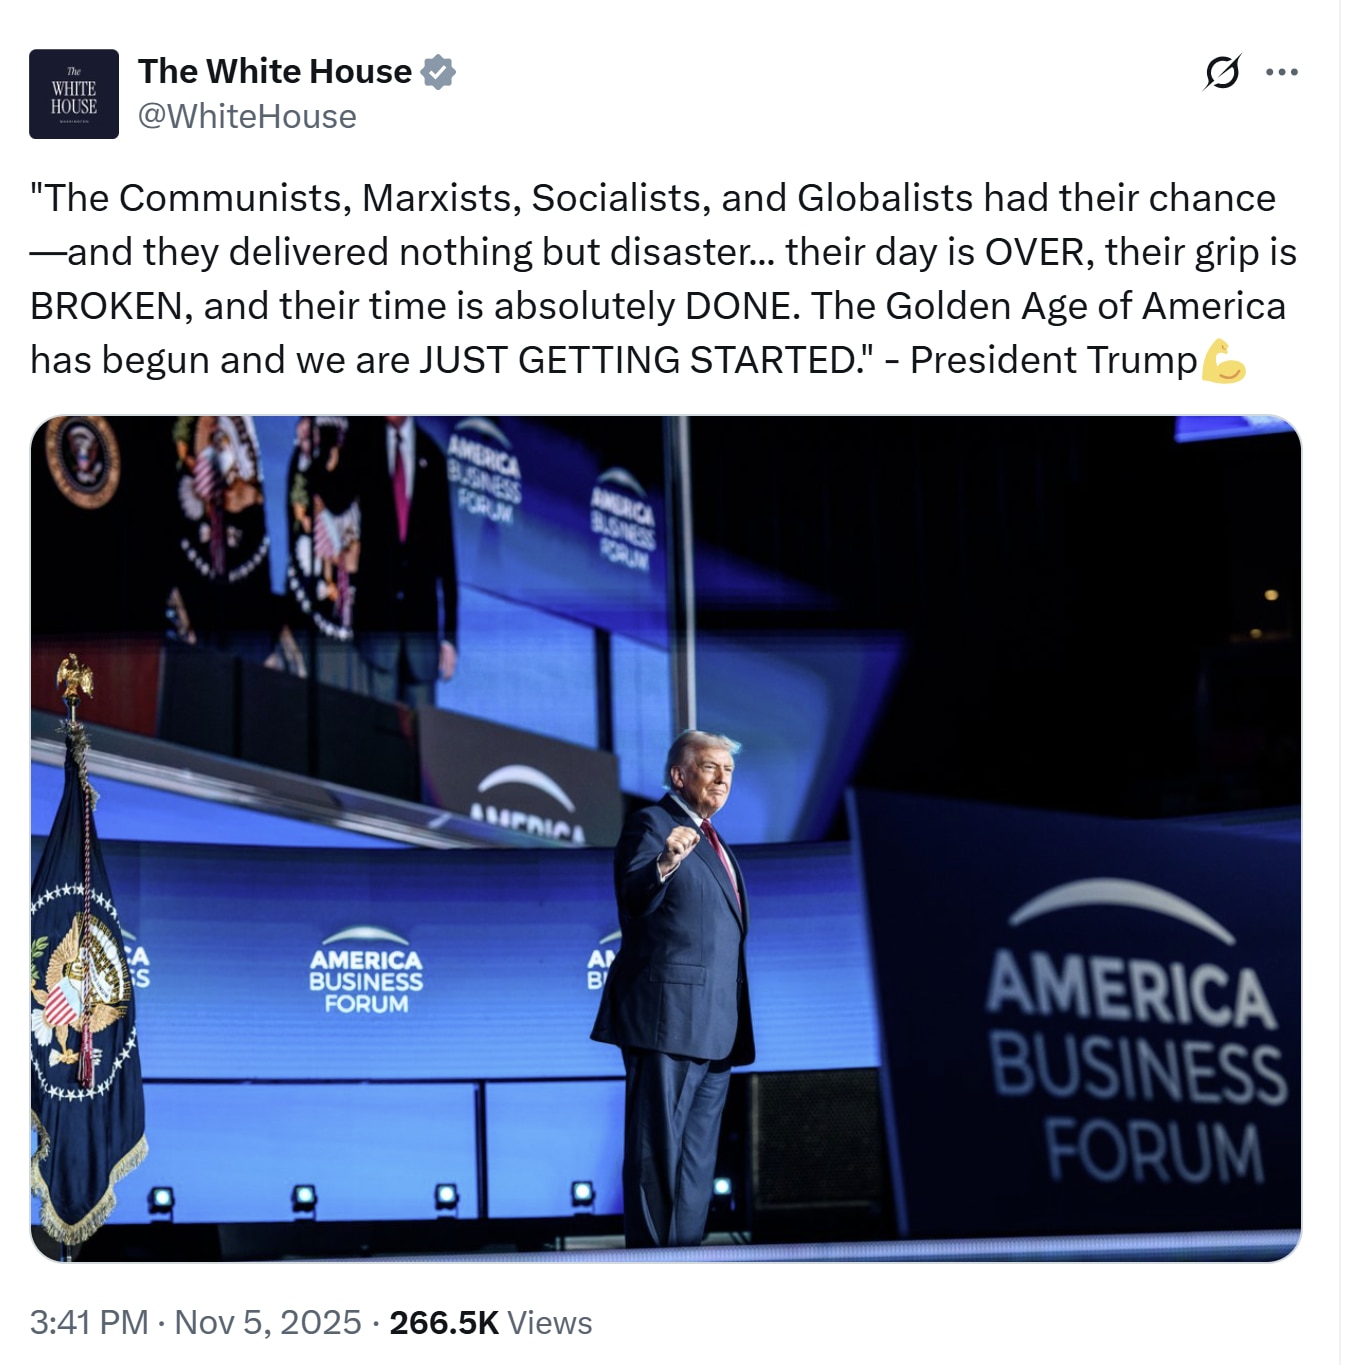Screen dimensions: 1345x1365
Task: Visit the @WhiteHouse handle link
Action: [247, 117]
